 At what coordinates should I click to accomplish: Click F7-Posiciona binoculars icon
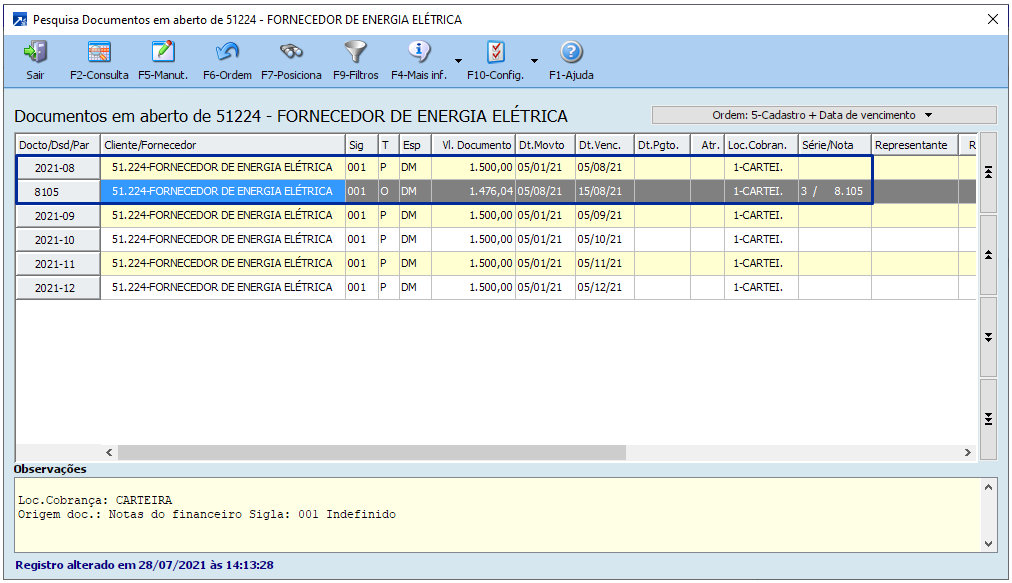tap(291, 52)
